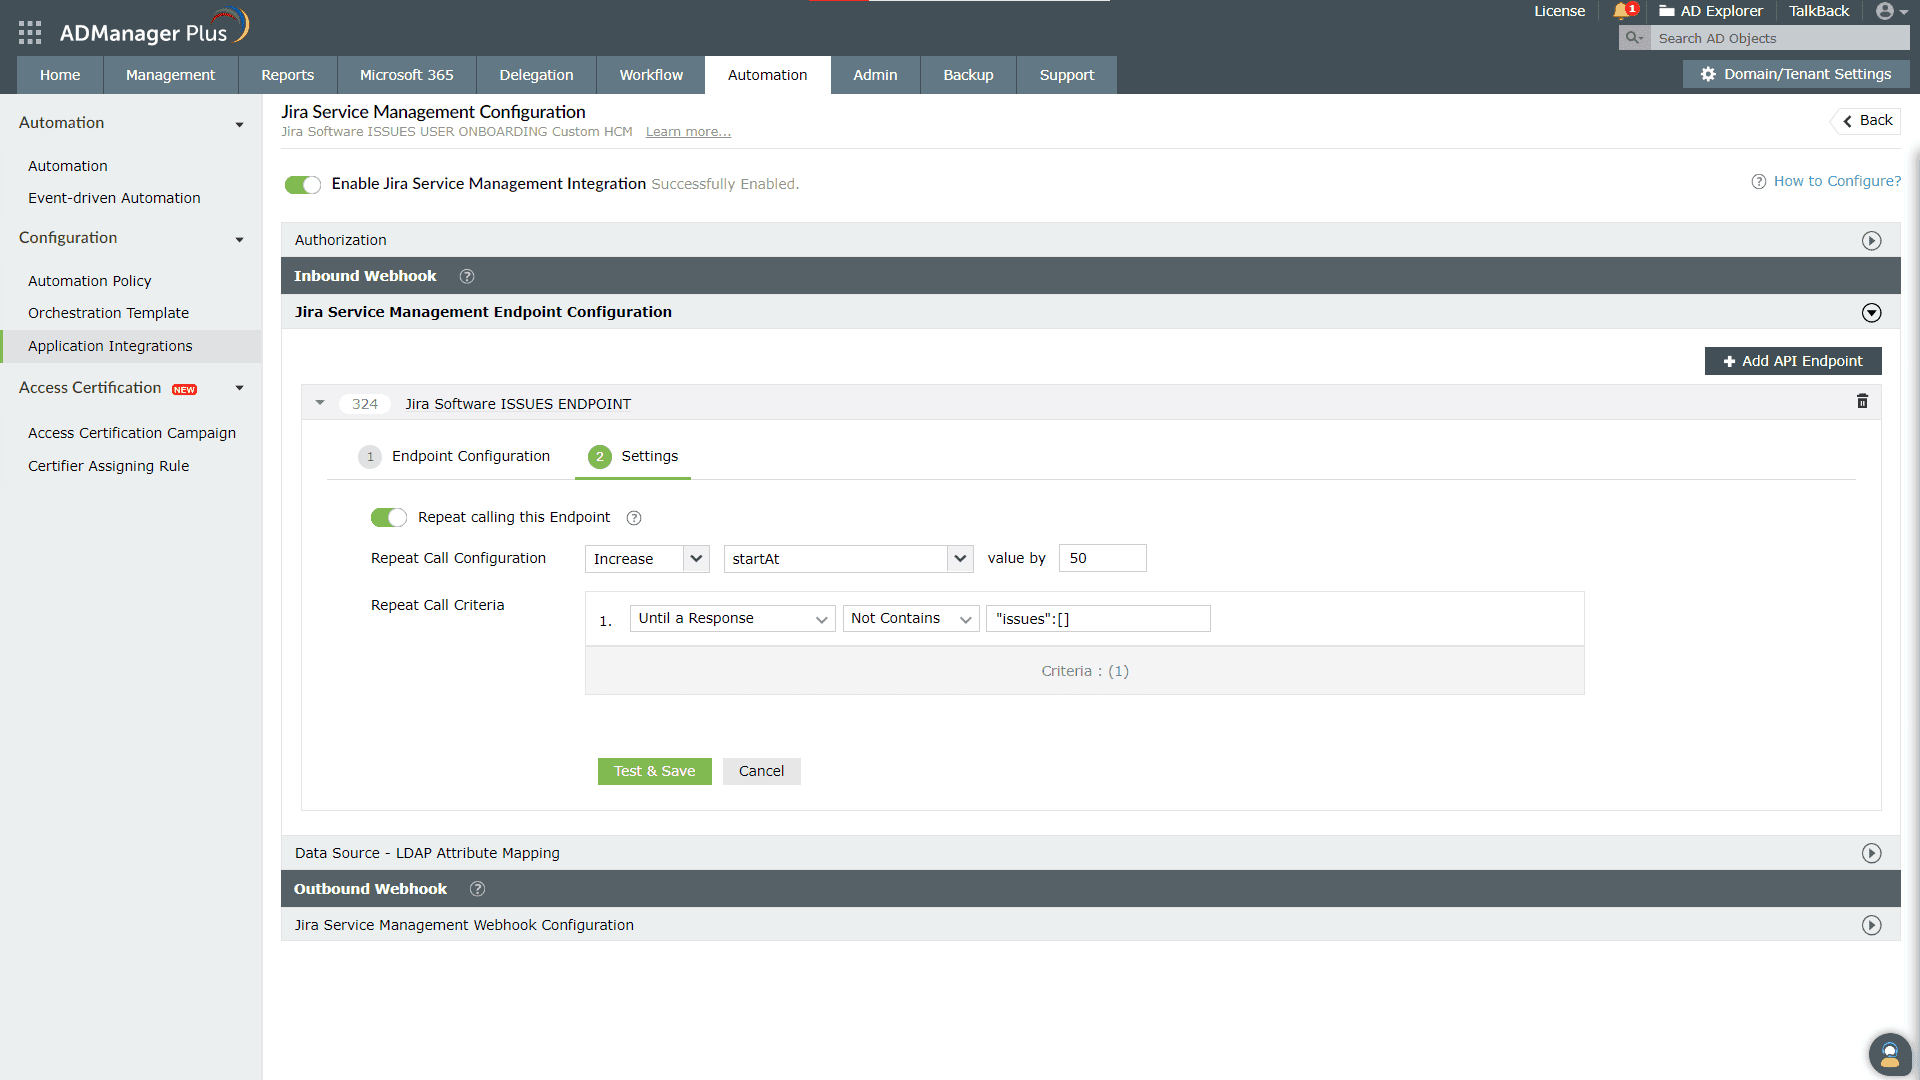Click the step 1 Endpoint Configuration circle
1920x1080 pixels.
click(370, 457)
